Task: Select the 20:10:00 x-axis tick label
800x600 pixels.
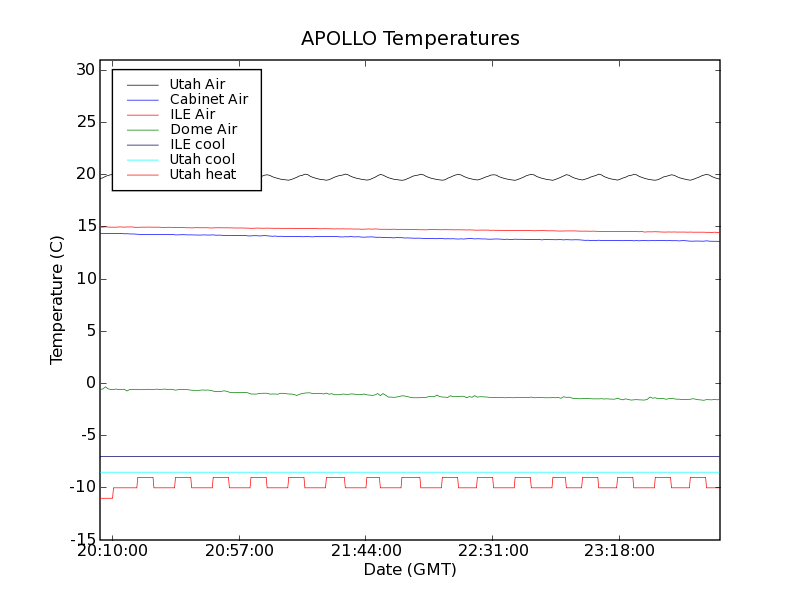Action: (x=113, y=551)
